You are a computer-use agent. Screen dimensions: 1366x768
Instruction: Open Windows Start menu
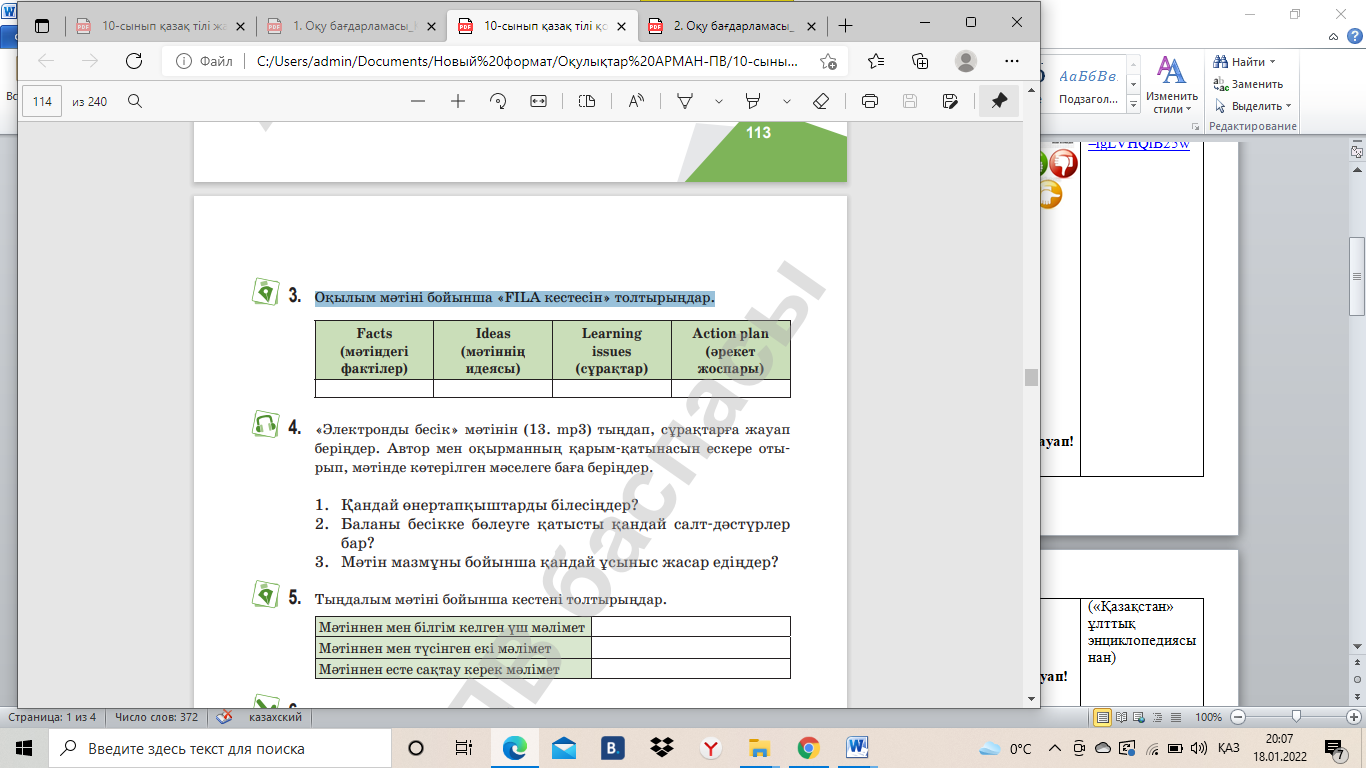[x=24, y=748]
